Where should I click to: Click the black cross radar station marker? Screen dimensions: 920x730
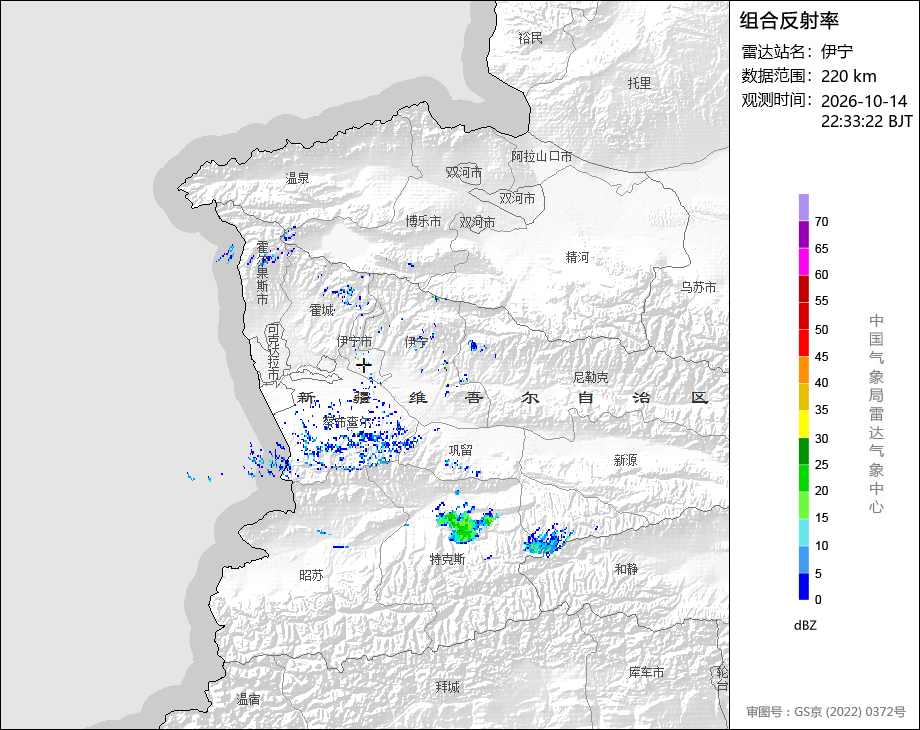pos(364,366)
